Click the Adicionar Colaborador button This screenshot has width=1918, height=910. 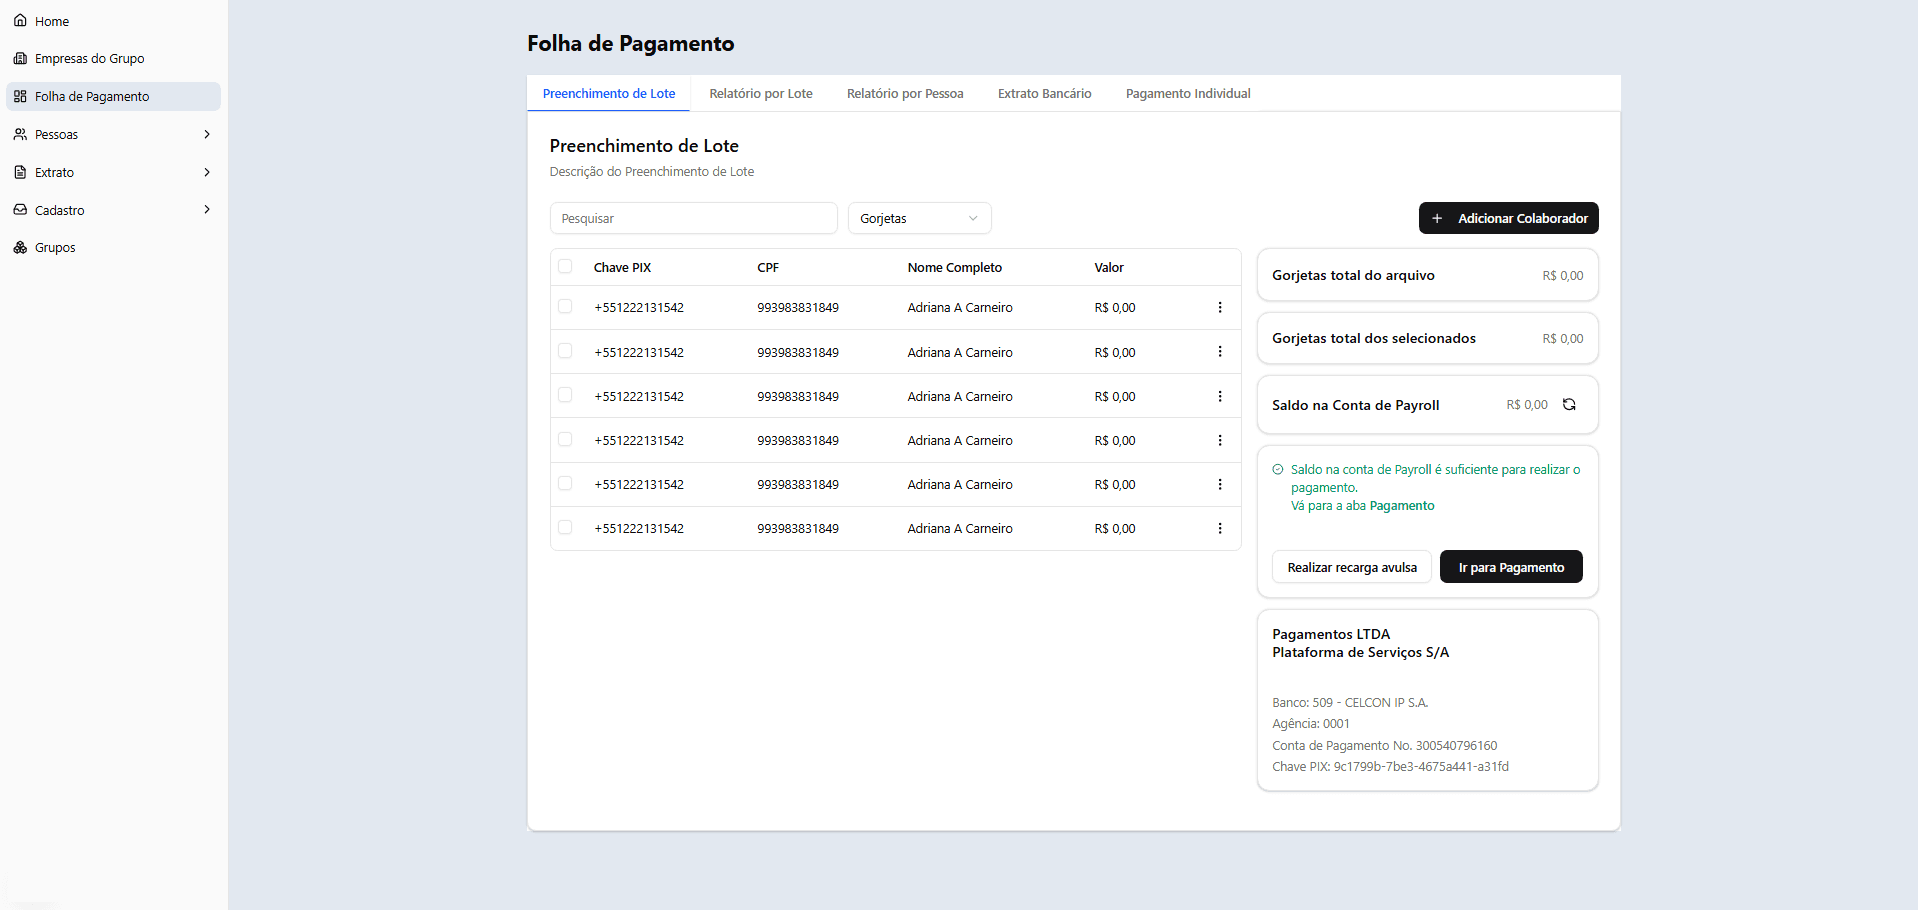[1508, 218]
